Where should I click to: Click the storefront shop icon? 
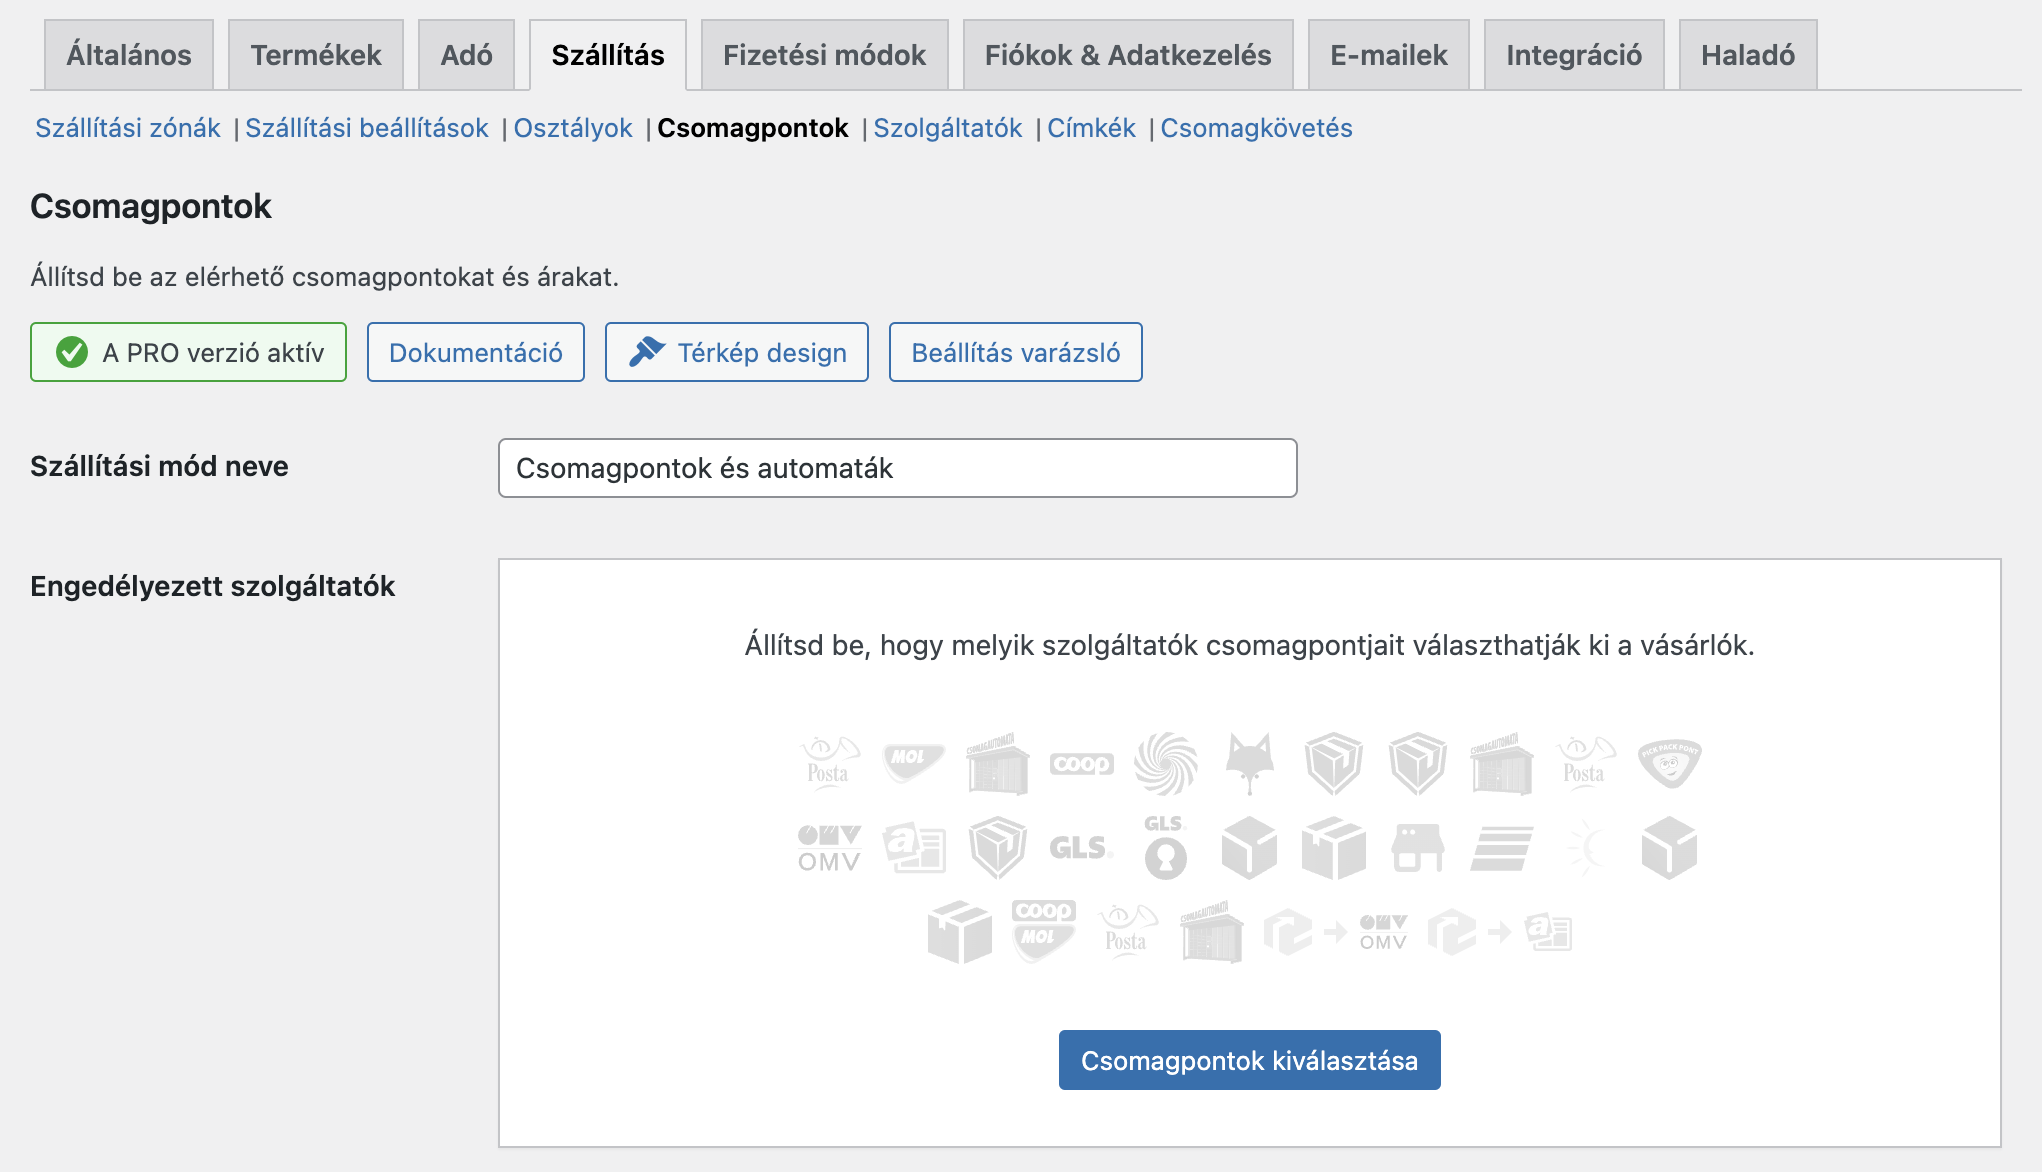[1417, 848]
